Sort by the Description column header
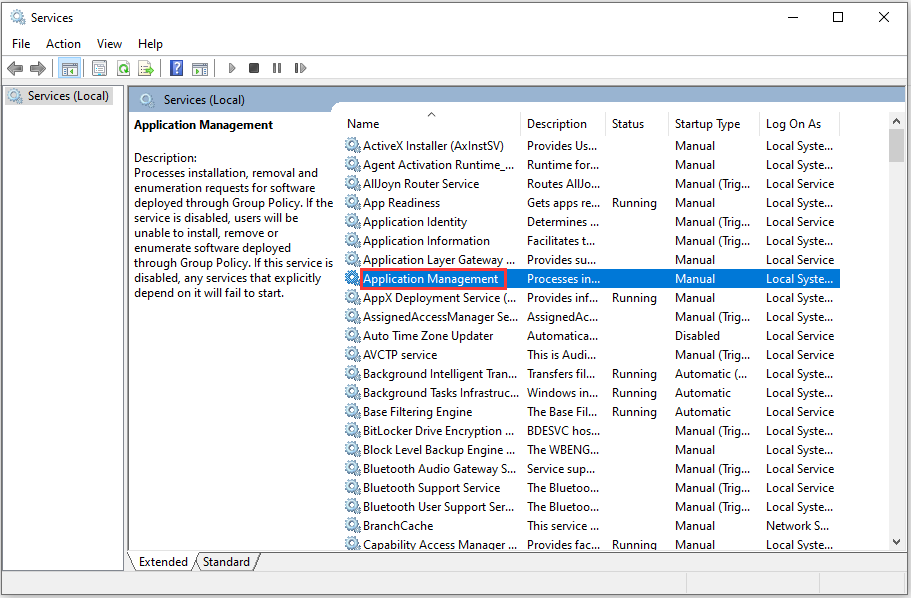This screenshot has height=598, width=911. (563, 124)
